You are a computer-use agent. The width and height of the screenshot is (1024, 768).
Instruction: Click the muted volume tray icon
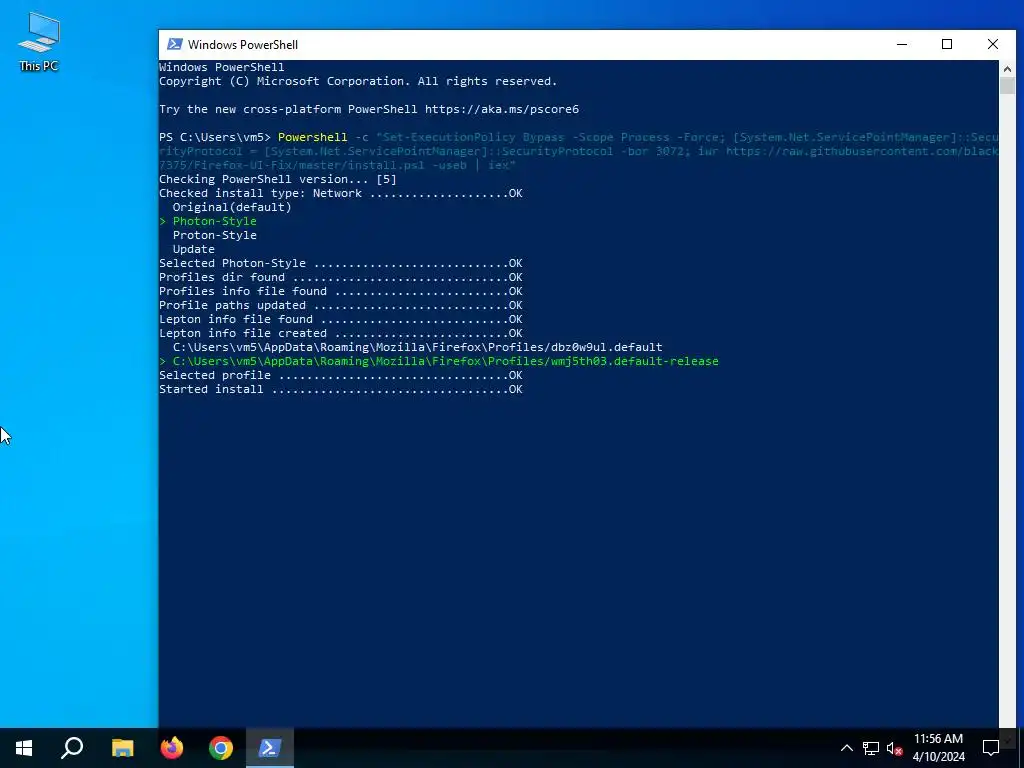point(894,748)
